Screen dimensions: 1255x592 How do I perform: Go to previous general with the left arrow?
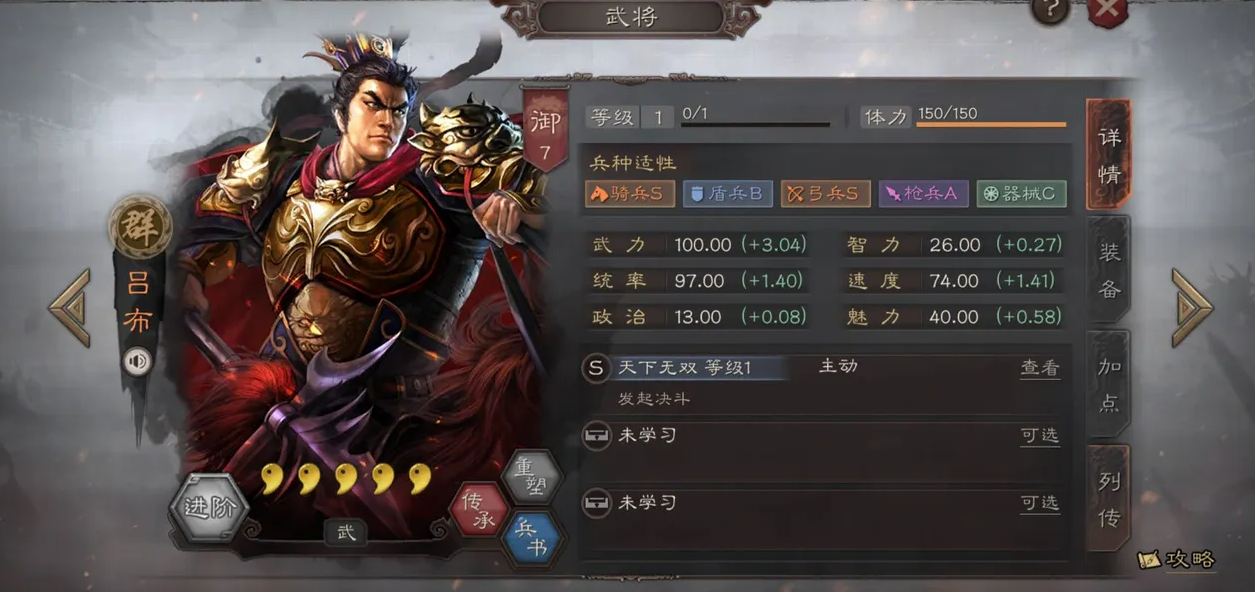(70, 307)
